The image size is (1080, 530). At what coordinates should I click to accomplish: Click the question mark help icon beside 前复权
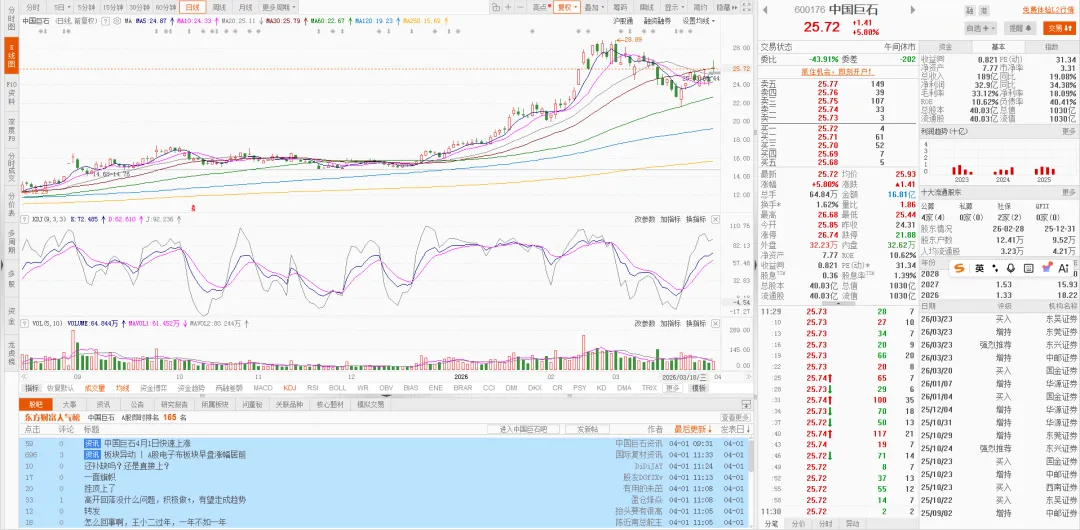105,21
